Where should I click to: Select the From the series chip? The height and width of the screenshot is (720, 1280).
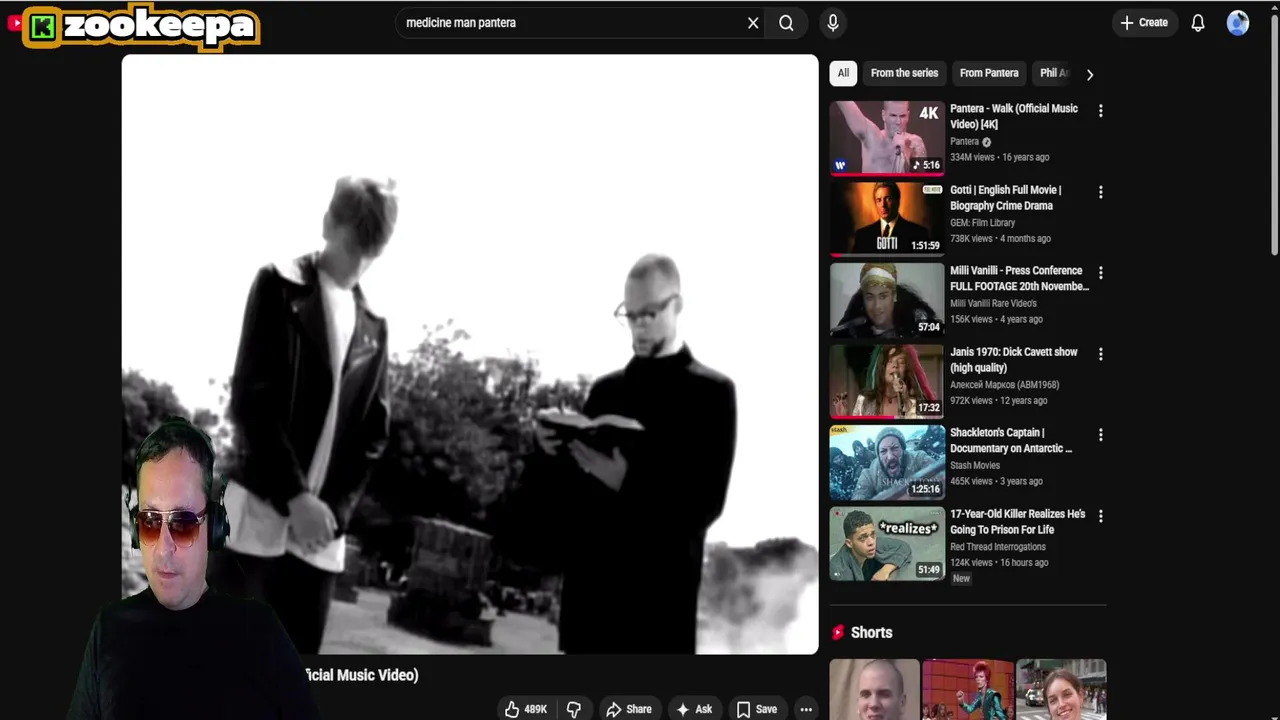[904, 73]
